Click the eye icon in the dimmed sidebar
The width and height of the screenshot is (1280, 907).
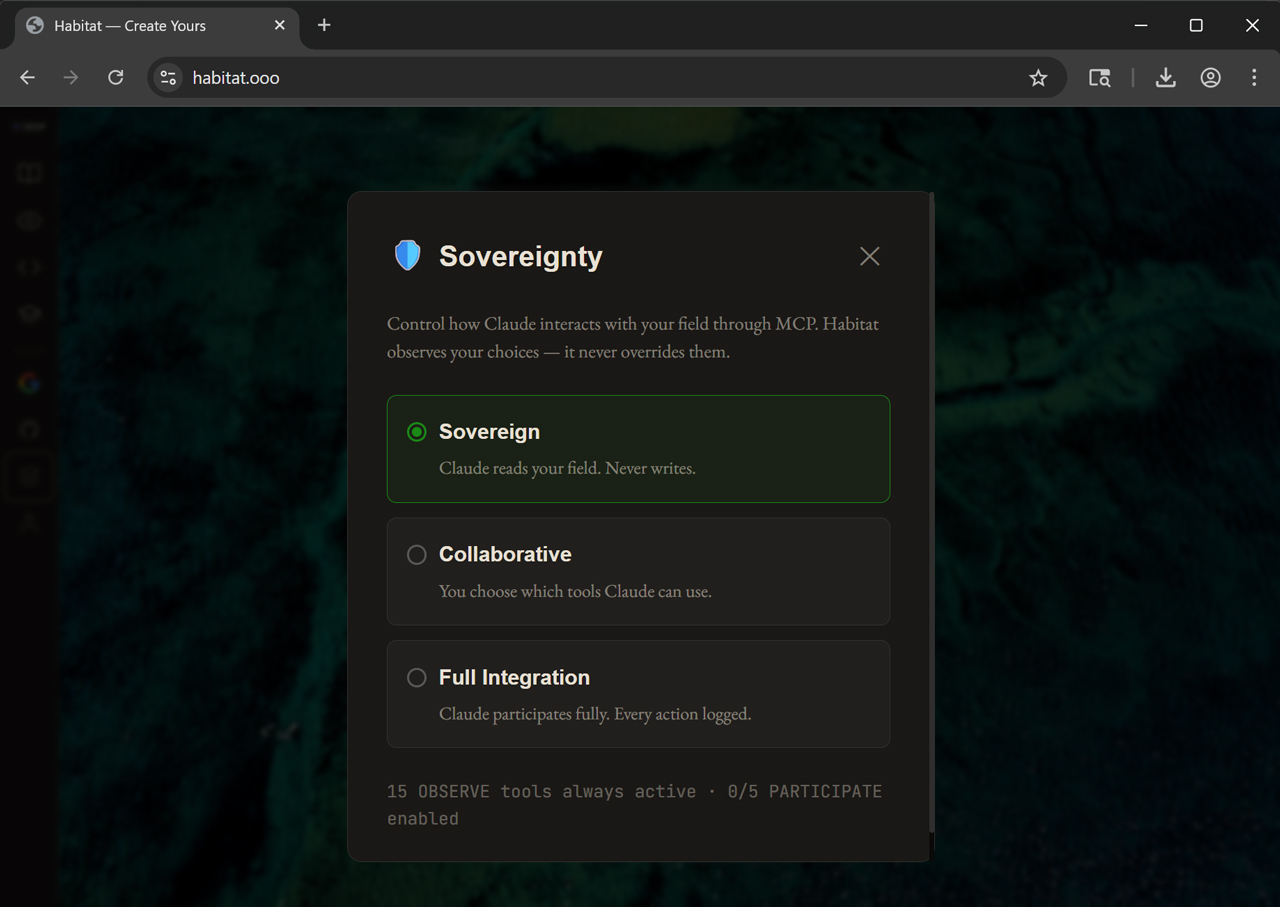(28, 221)
